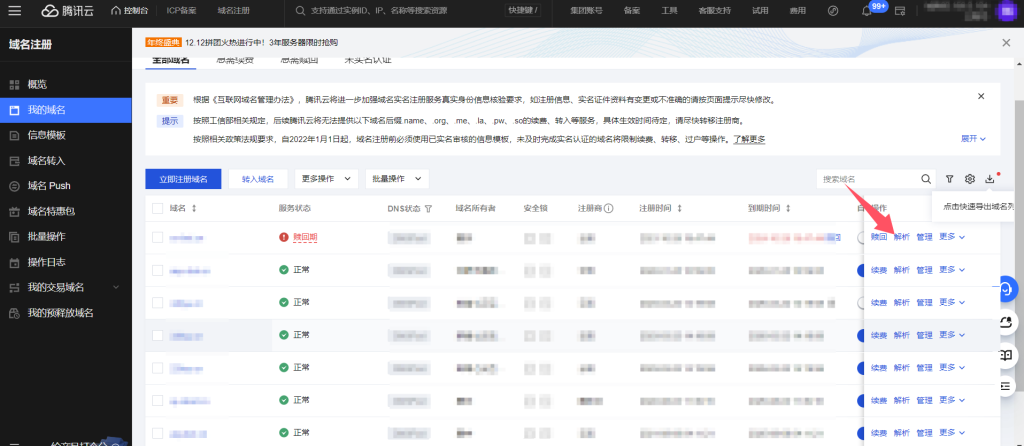Image resolution: width=1024 pixels, height=446 pixels.
Task: Go to 控制台 home console
Action: coord(131,11)
